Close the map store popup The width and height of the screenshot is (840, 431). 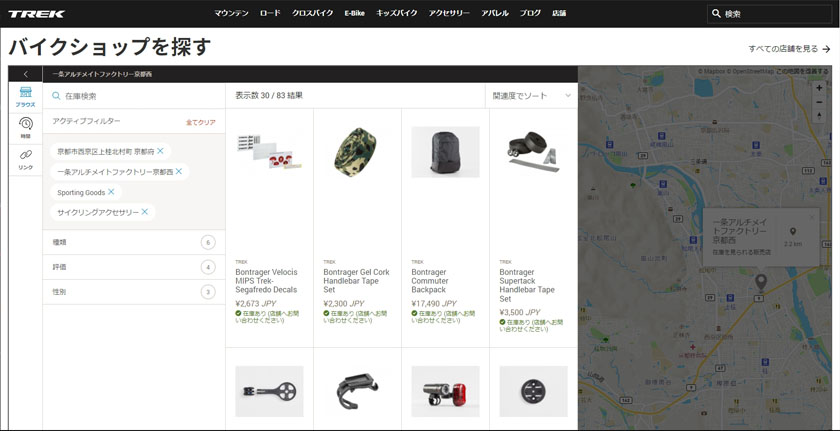click(x=812, y=217)
